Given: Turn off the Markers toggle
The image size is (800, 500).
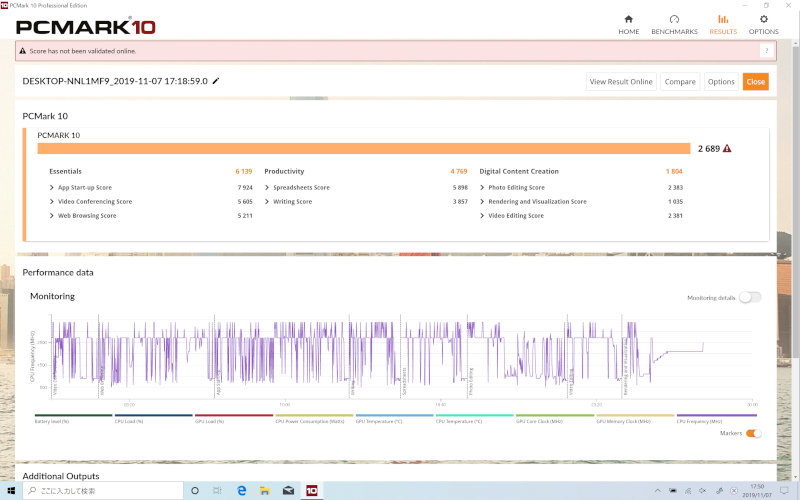Looking at the screenshot, I should (754, 433).
